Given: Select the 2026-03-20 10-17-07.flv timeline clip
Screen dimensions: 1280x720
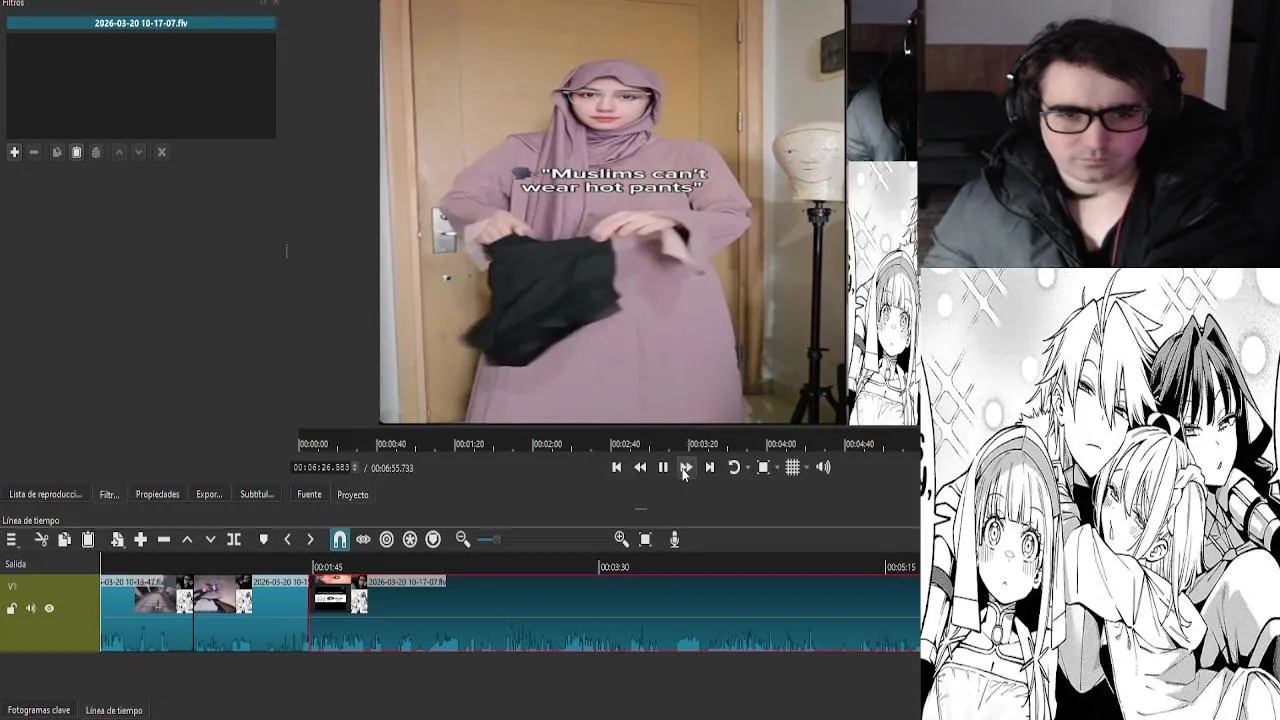Looking at the screenshot, I should point(614,612).
